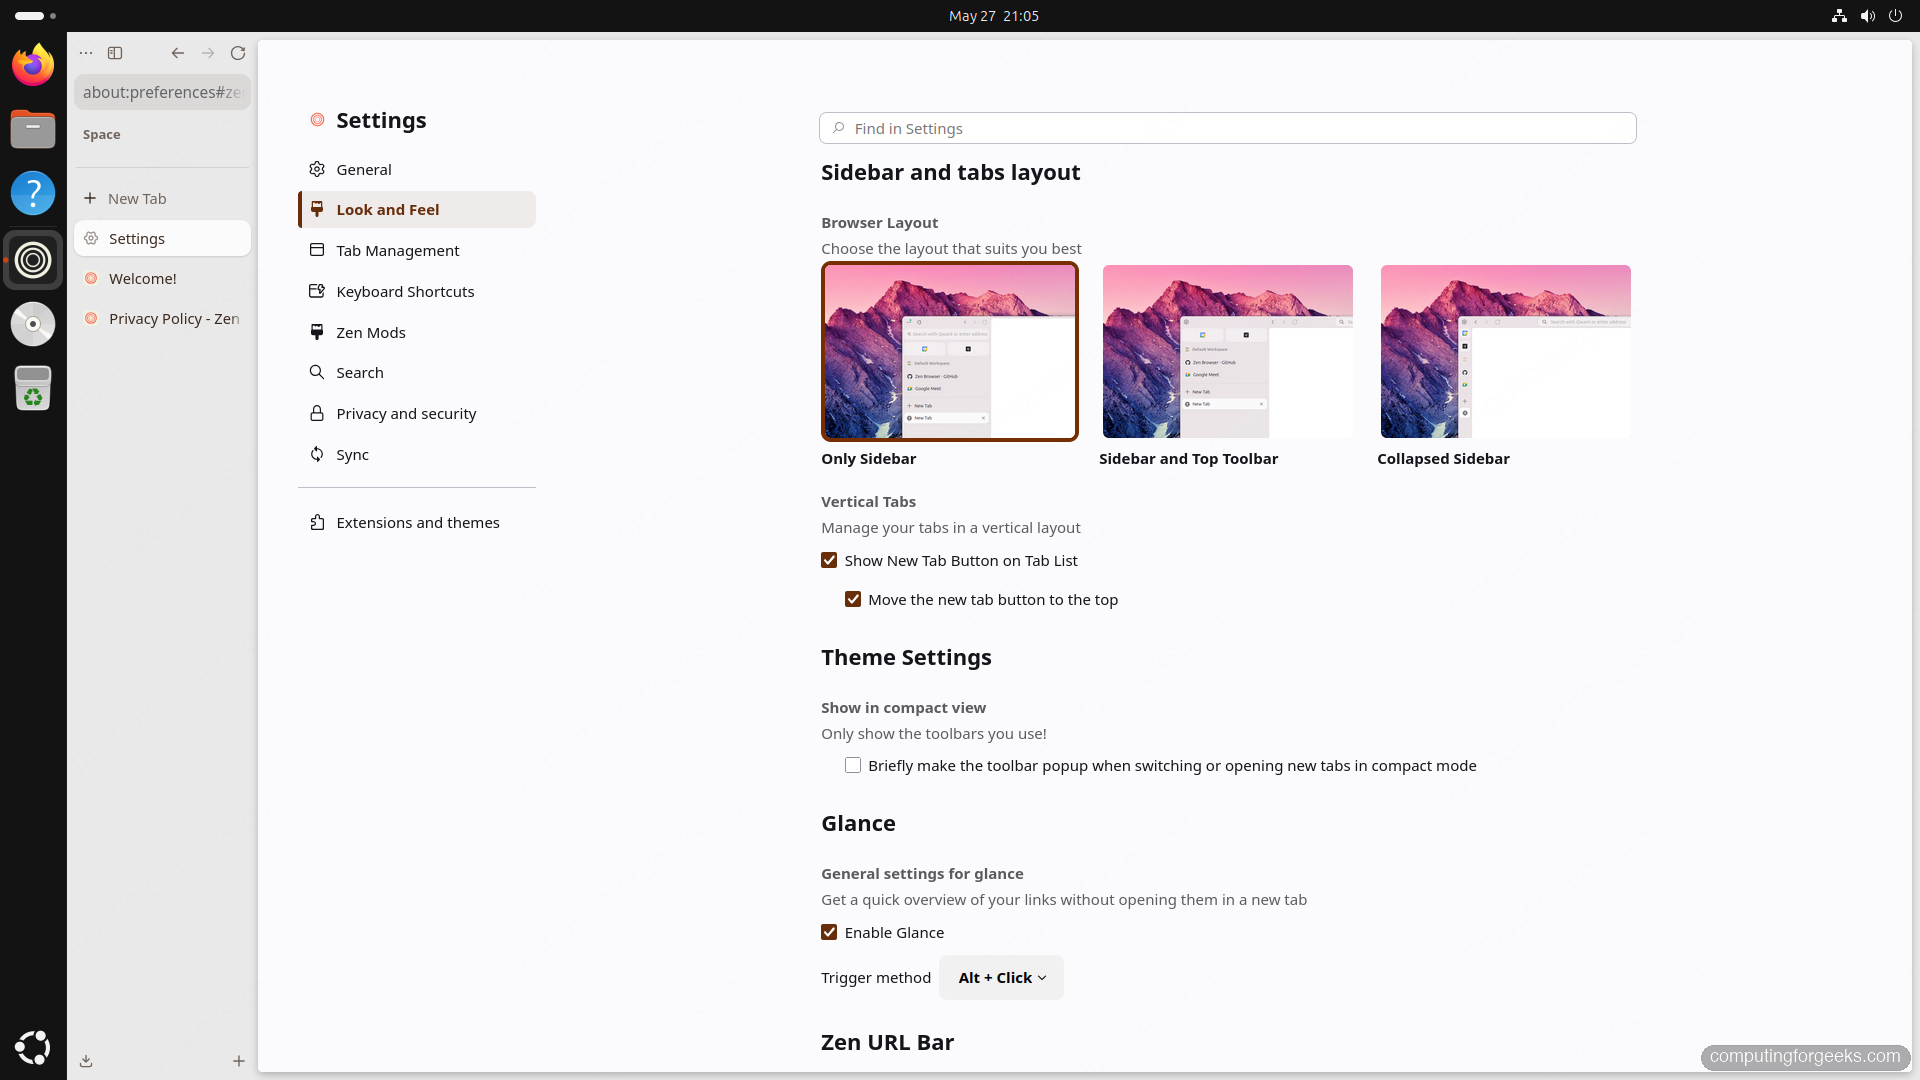
Task: Toggle the Enable Glance checkbox
Action: [829, 933]
